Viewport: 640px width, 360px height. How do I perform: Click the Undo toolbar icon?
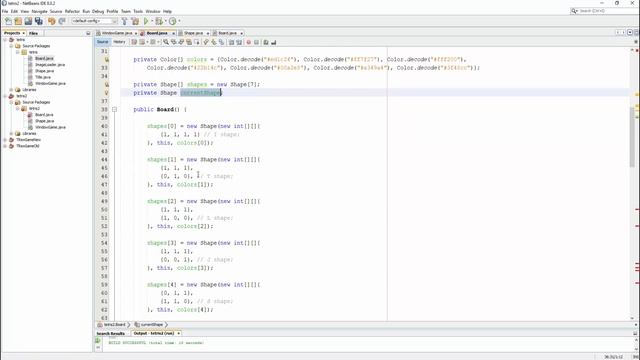click(x=52, y=21)
